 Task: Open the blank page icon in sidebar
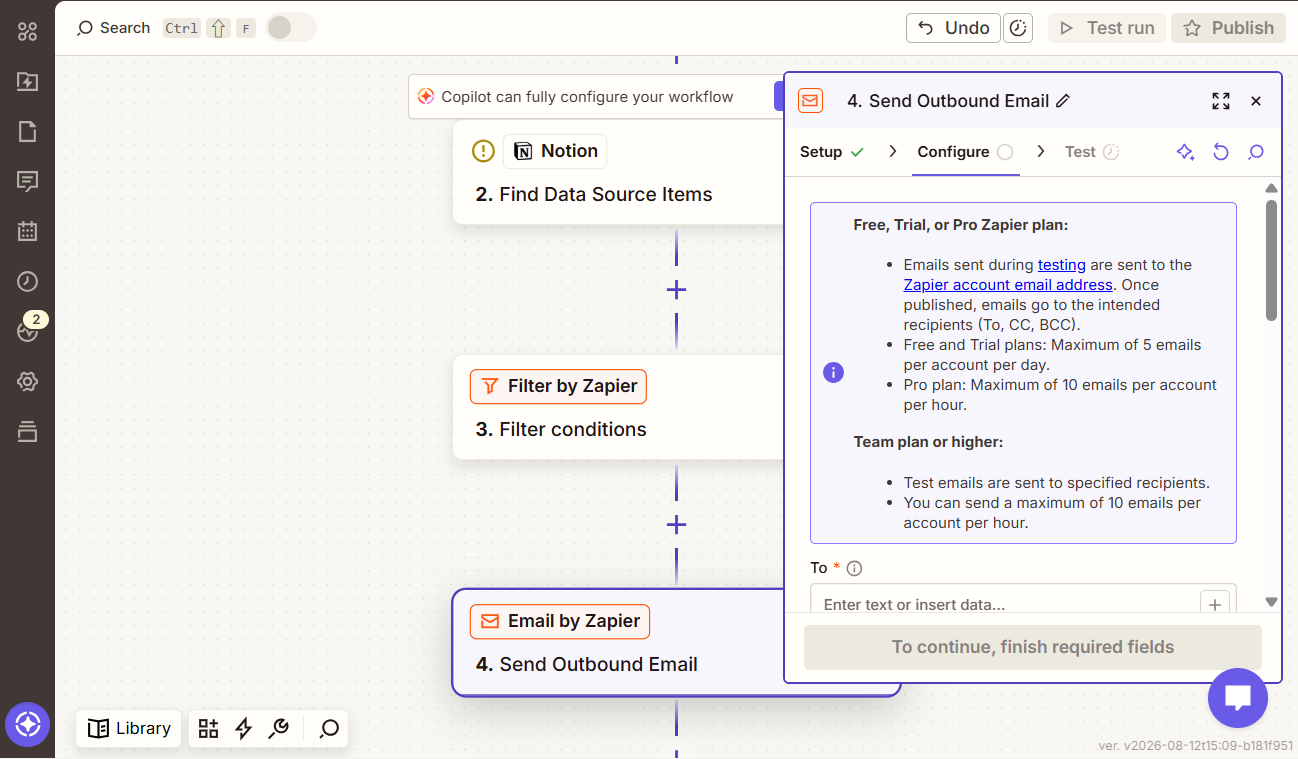[27, 131]
